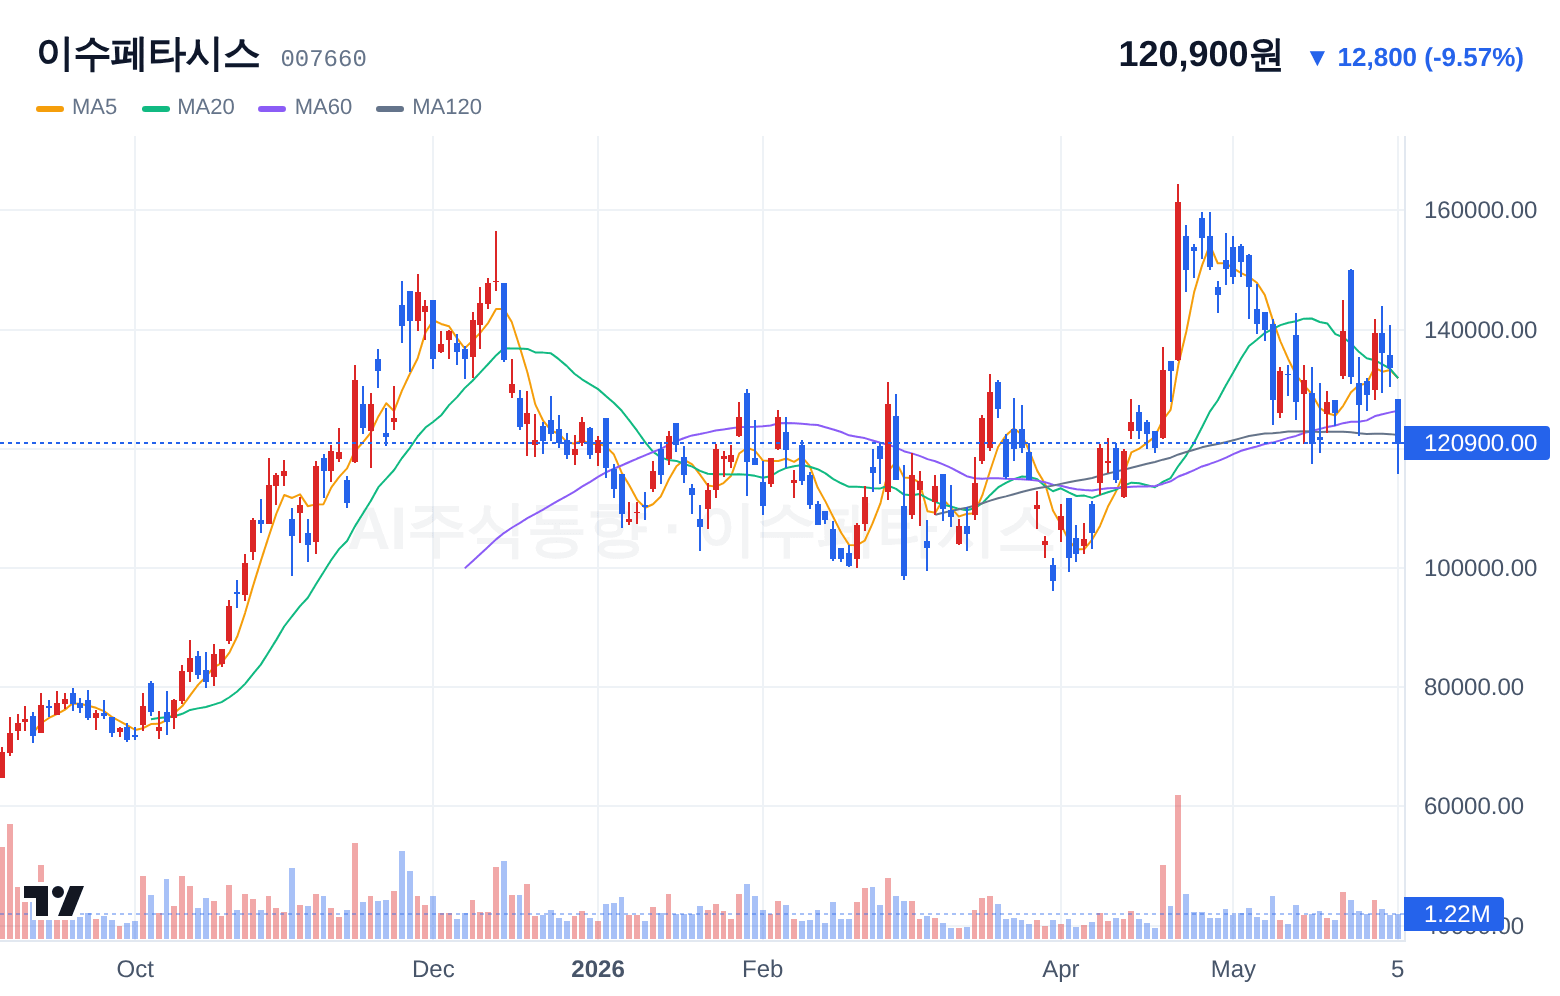Select the MA60 legend label
This screenshot has height=996, width=1560.
323,107
